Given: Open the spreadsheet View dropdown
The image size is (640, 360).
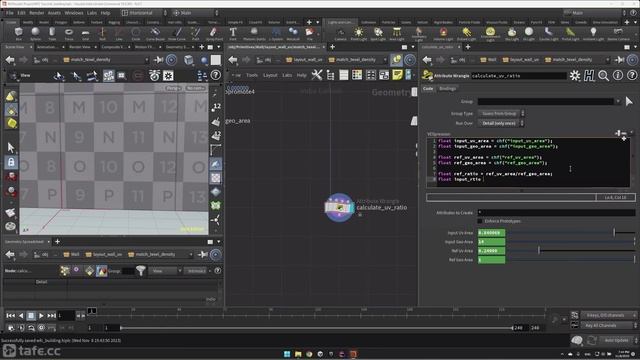Looking at the screenshot, I should [x=165, y=271].
